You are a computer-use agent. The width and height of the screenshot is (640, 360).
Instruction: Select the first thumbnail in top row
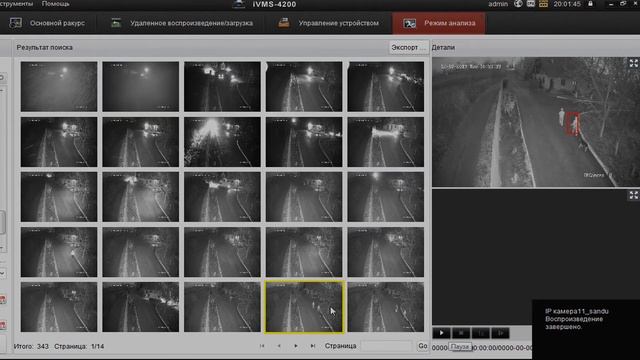point(59,87)
